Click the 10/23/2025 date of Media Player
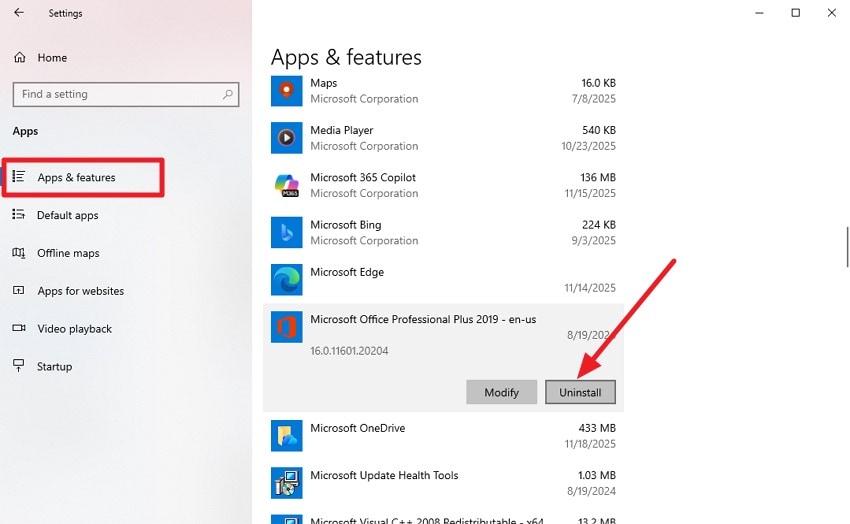 589,146
